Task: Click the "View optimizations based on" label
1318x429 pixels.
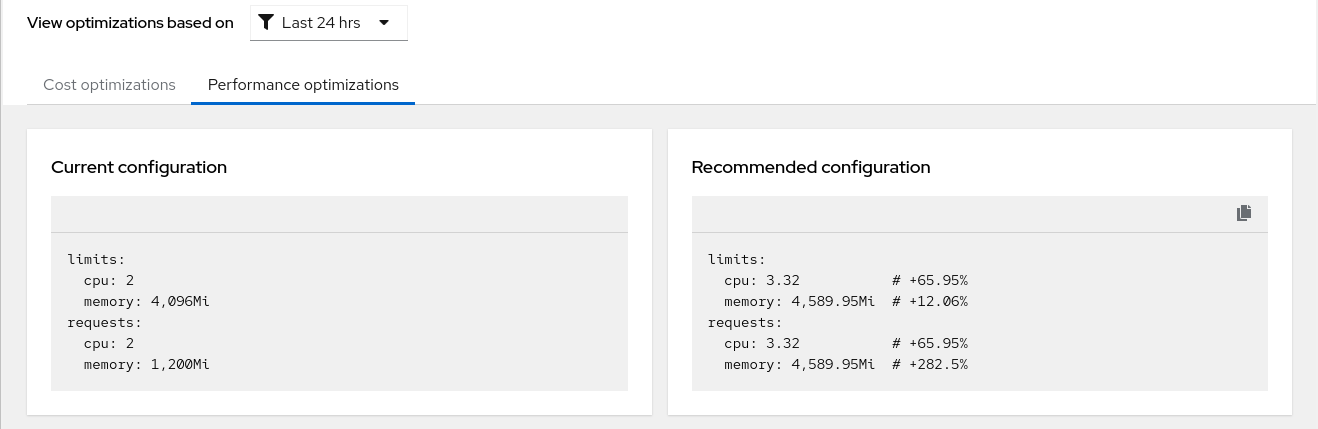Action: (x=130, y=23)
